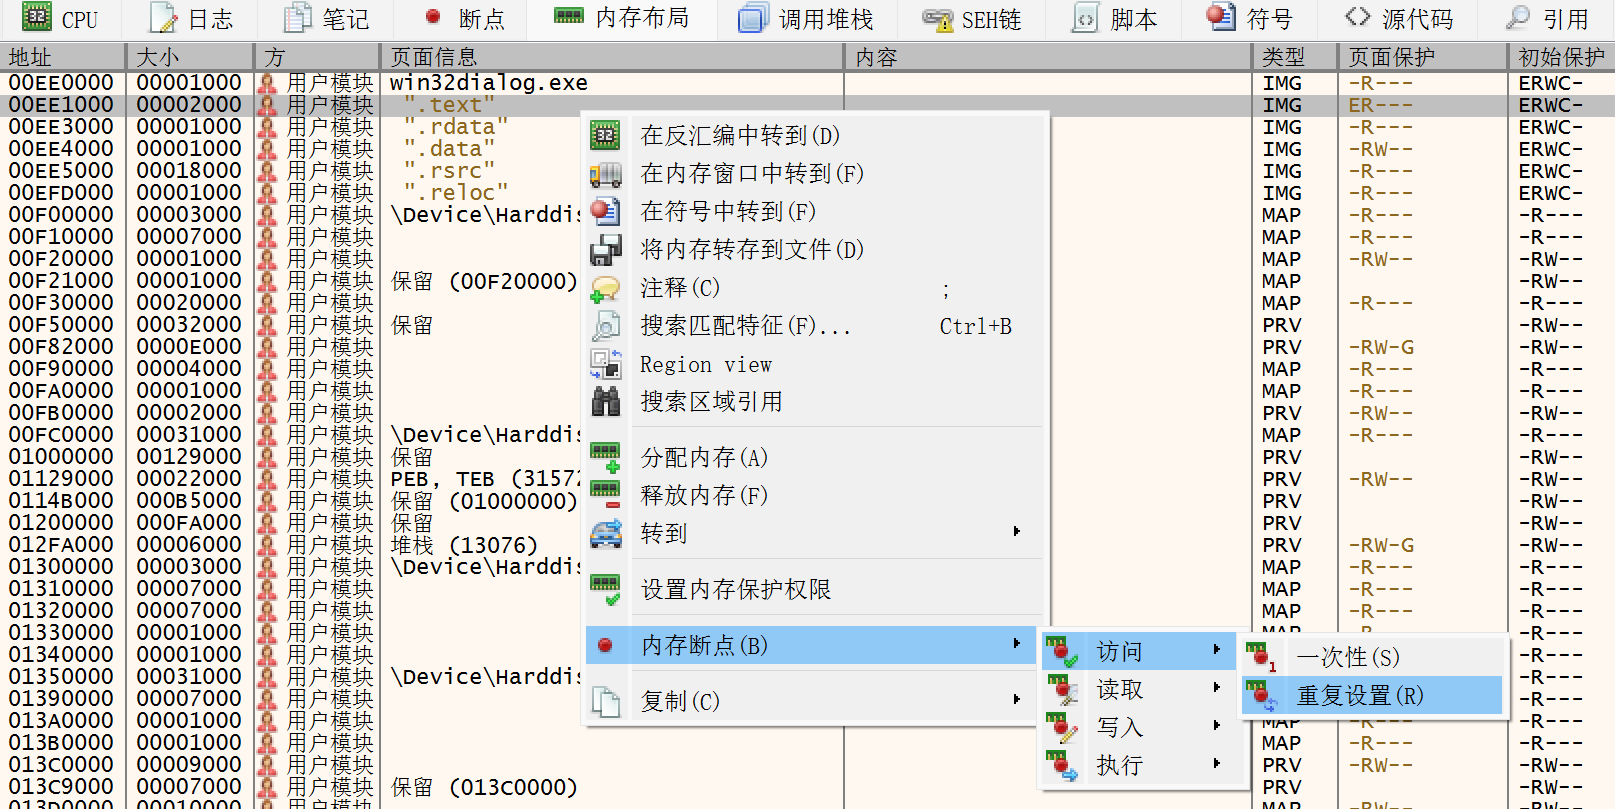Click the 引用 references magnifier icon

(x=1518, y=18)
